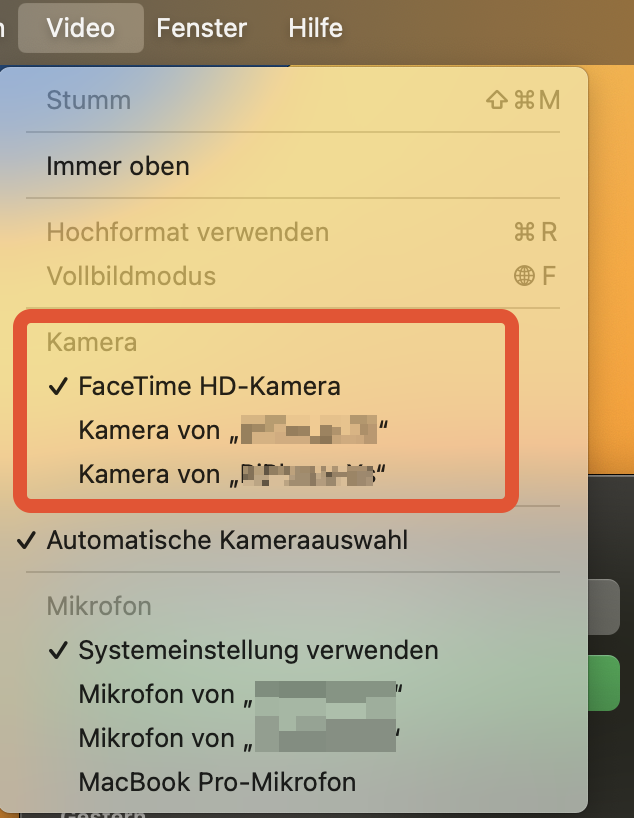Open the Video menu in the menu bar

pyautogui.click(x=81, y=28)
